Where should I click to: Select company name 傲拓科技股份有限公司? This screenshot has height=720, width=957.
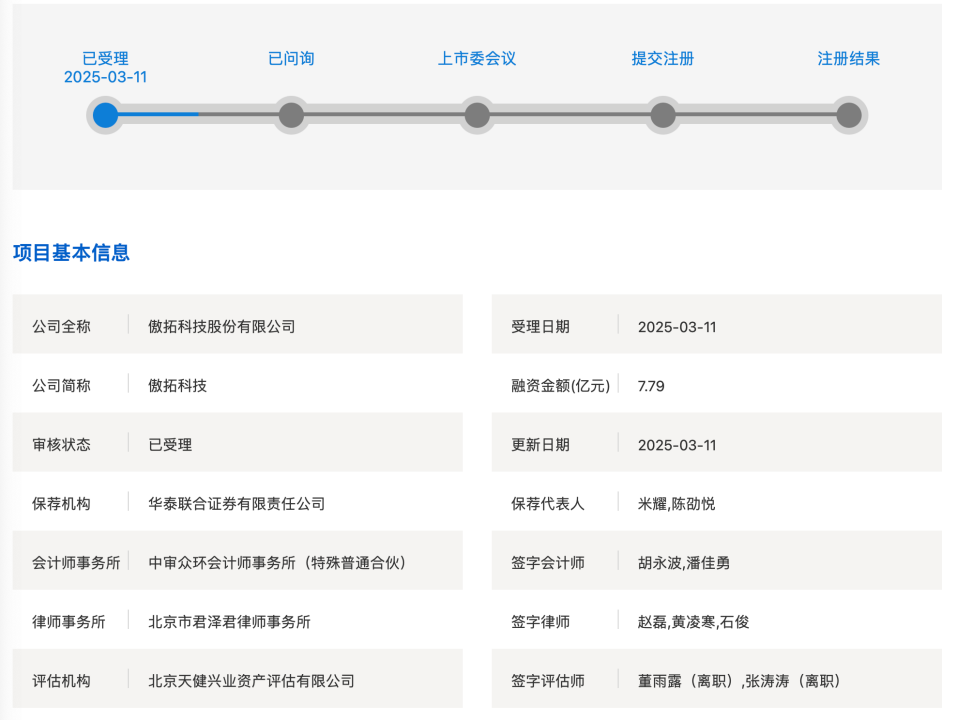coord(222,326)
